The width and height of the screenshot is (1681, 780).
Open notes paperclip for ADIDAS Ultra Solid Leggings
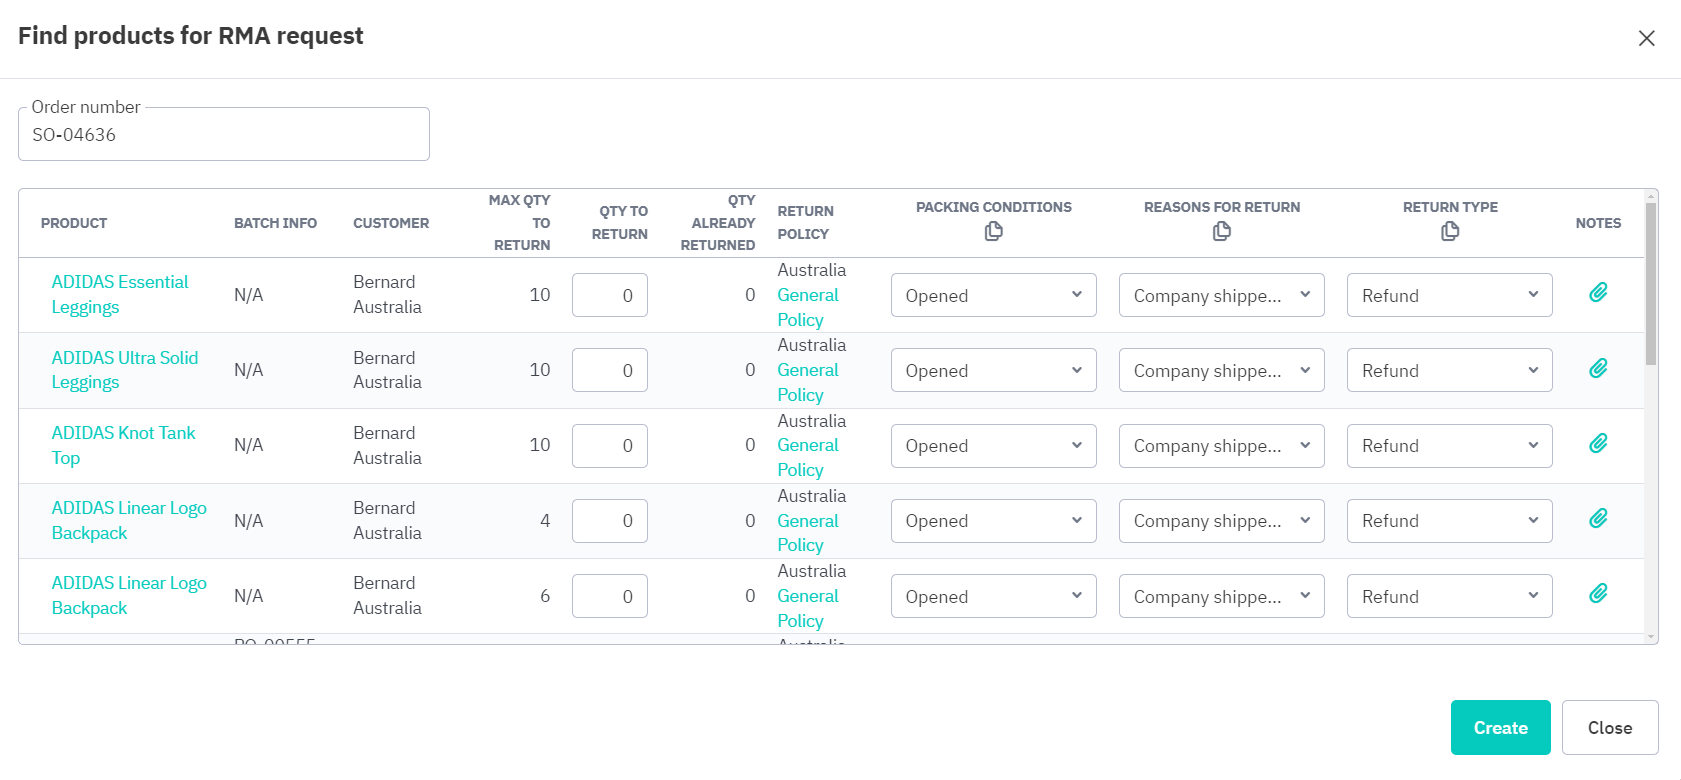pyautogui.click(x=1598, y=368)
